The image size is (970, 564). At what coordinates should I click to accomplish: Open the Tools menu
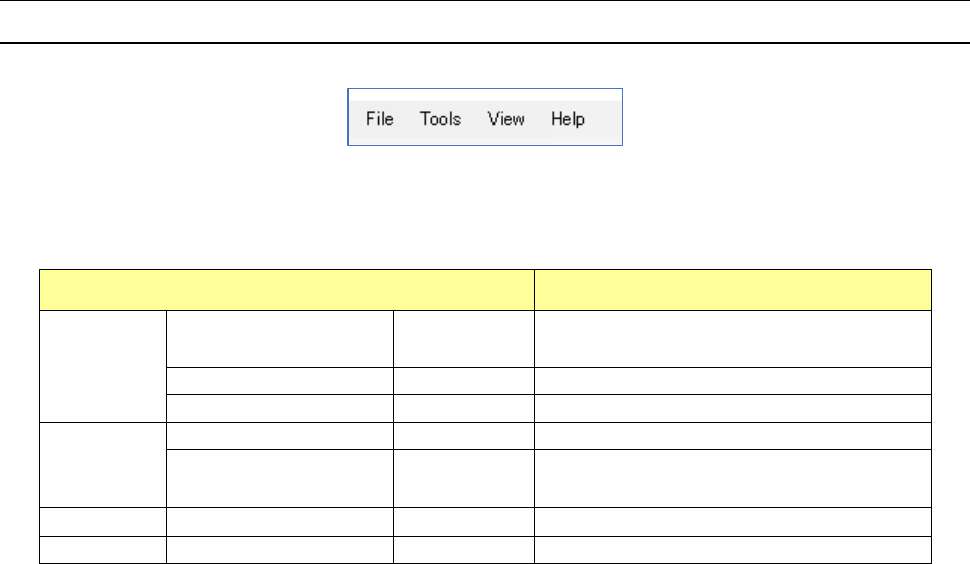point(440,119)
